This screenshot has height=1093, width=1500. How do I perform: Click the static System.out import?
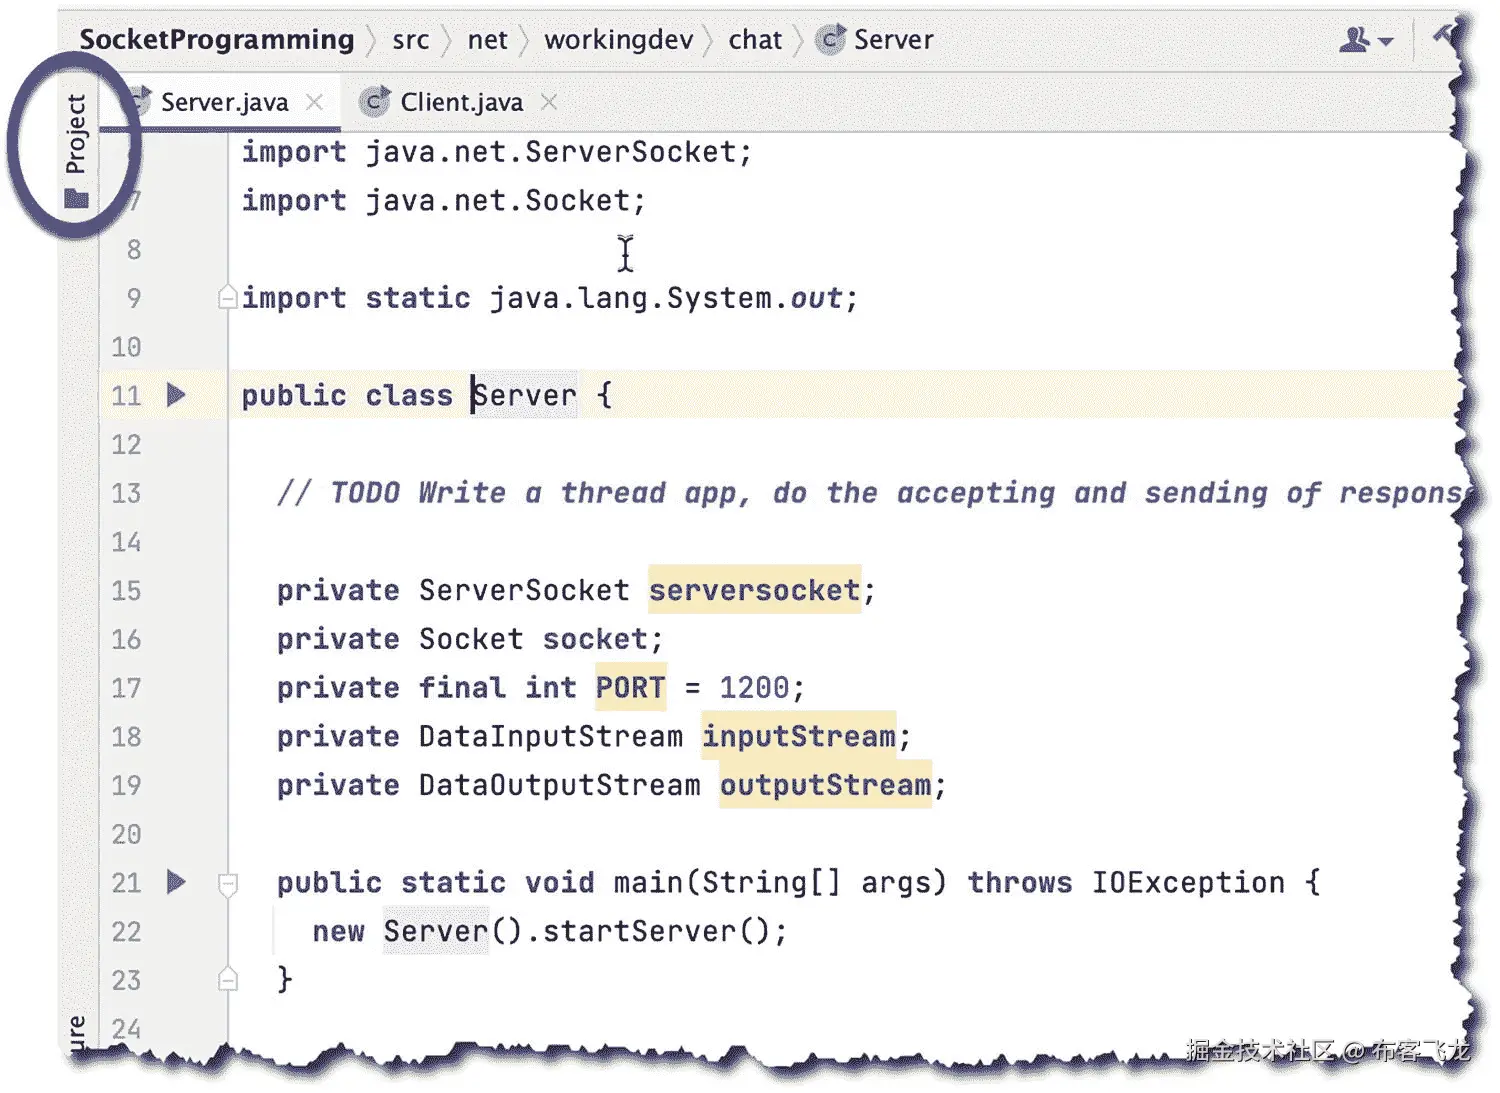click(x=549, y=298)
